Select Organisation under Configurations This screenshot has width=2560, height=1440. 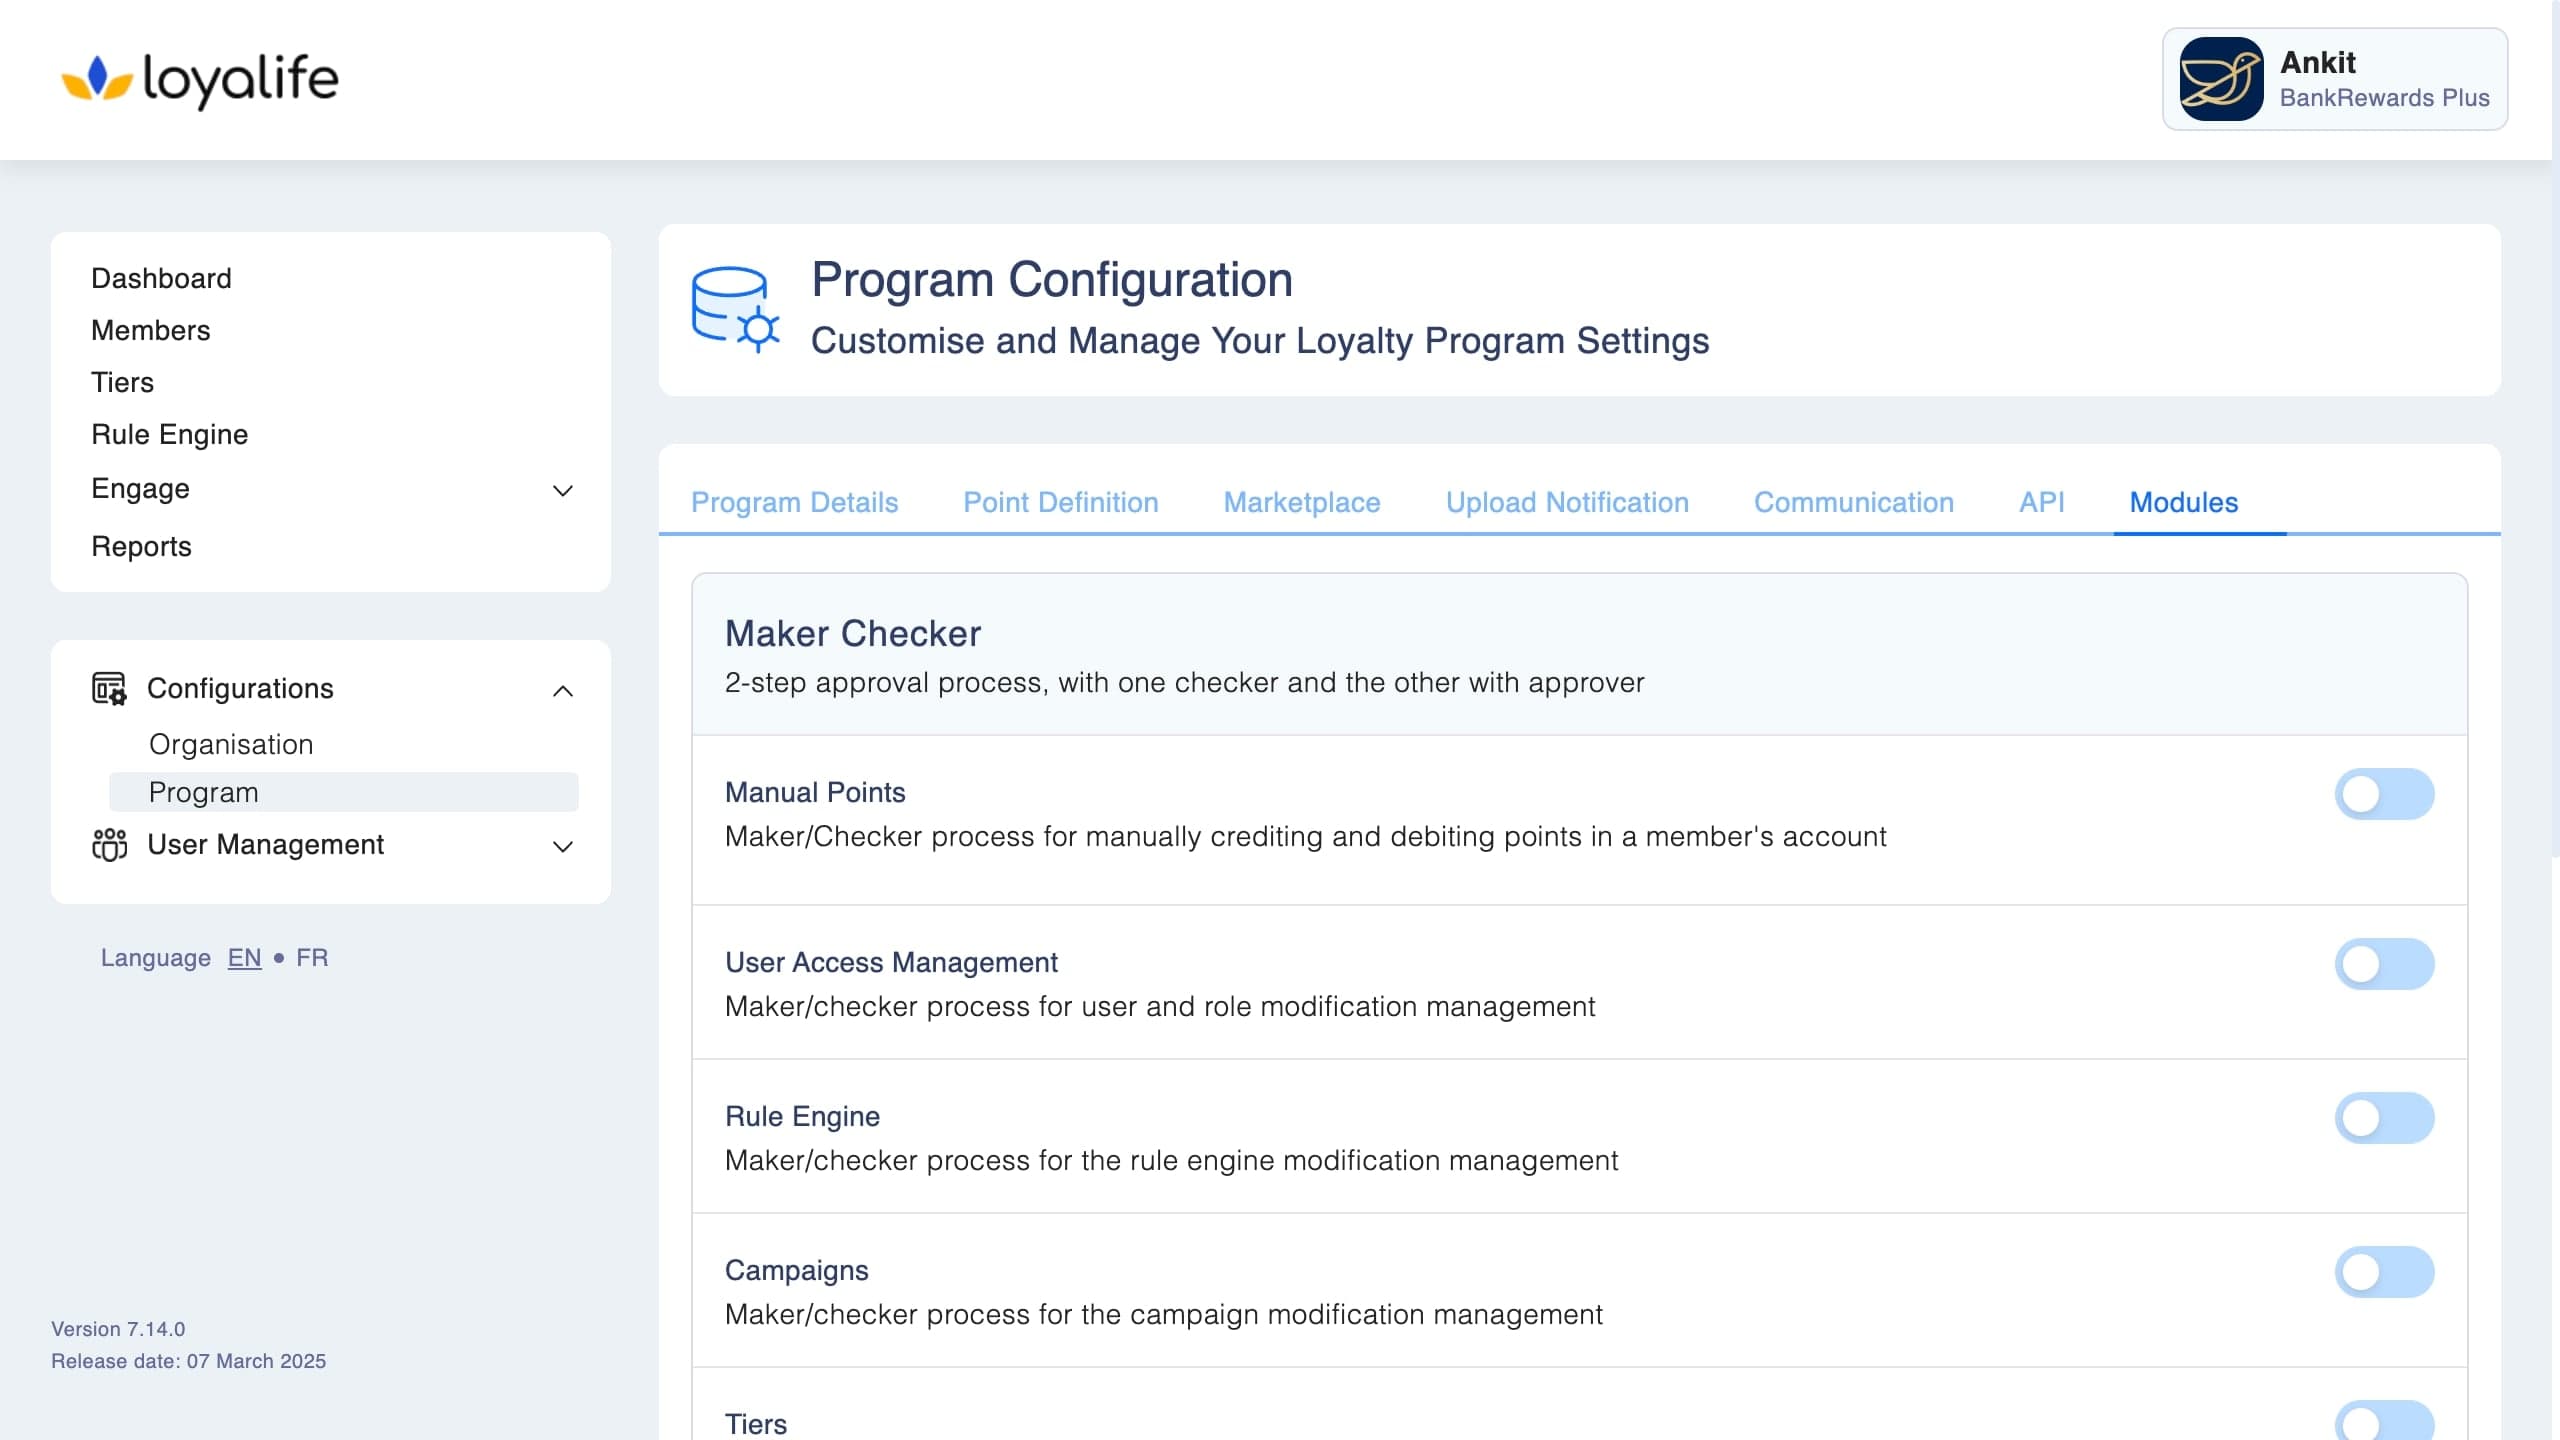231,744
